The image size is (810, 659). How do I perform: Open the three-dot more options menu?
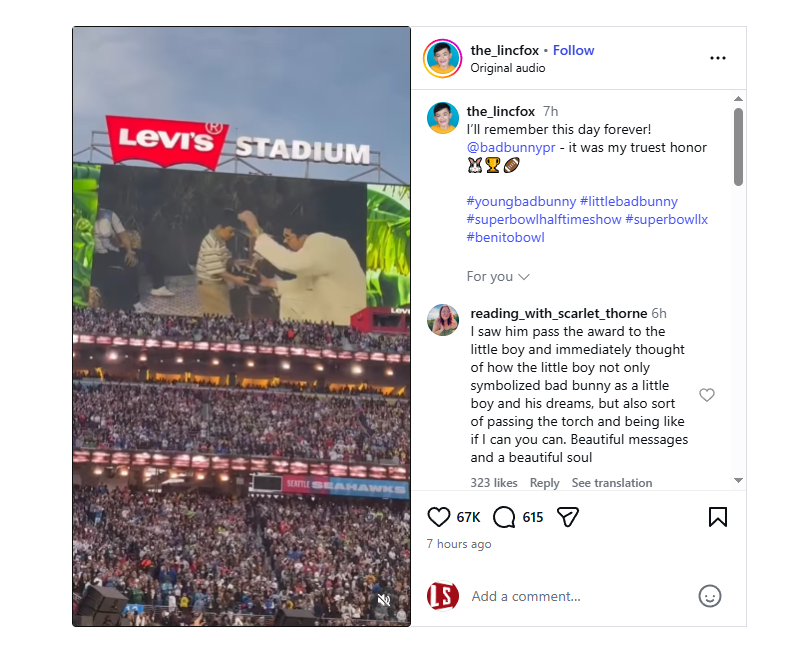[717, 58]
